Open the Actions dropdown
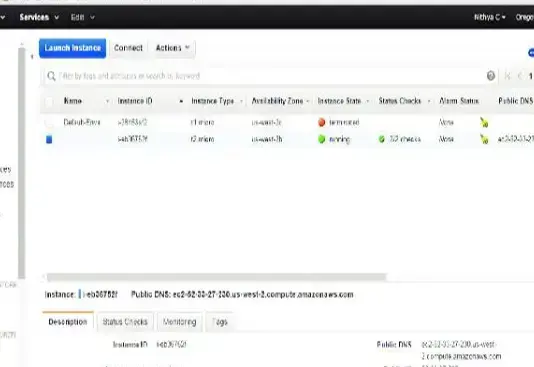The image size is (534, 367). (173, 48)
